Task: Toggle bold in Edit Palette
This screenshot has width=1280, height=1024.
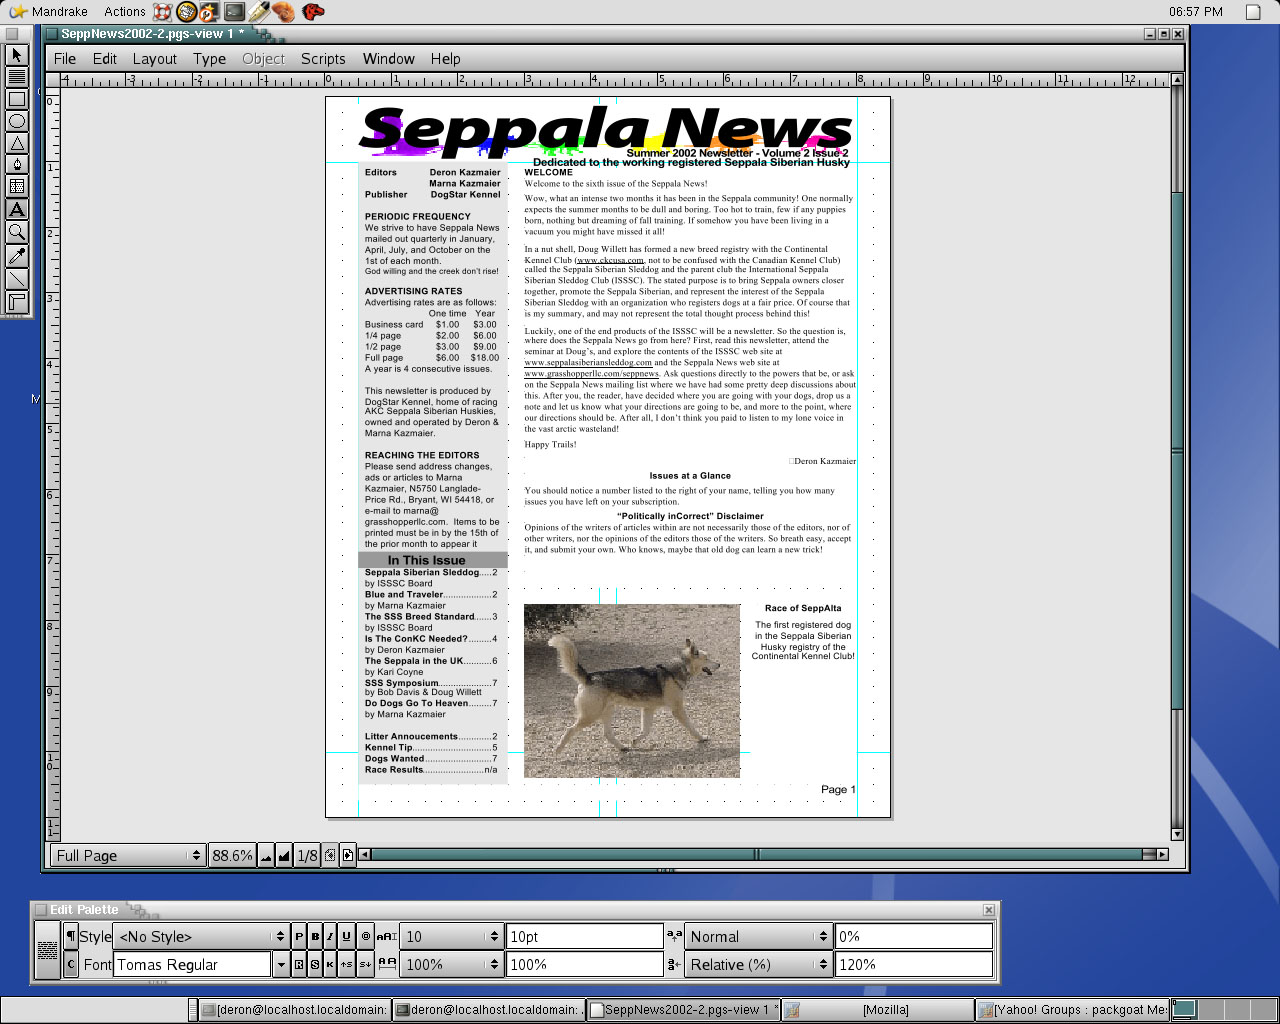Action: [x=315, y=937]
